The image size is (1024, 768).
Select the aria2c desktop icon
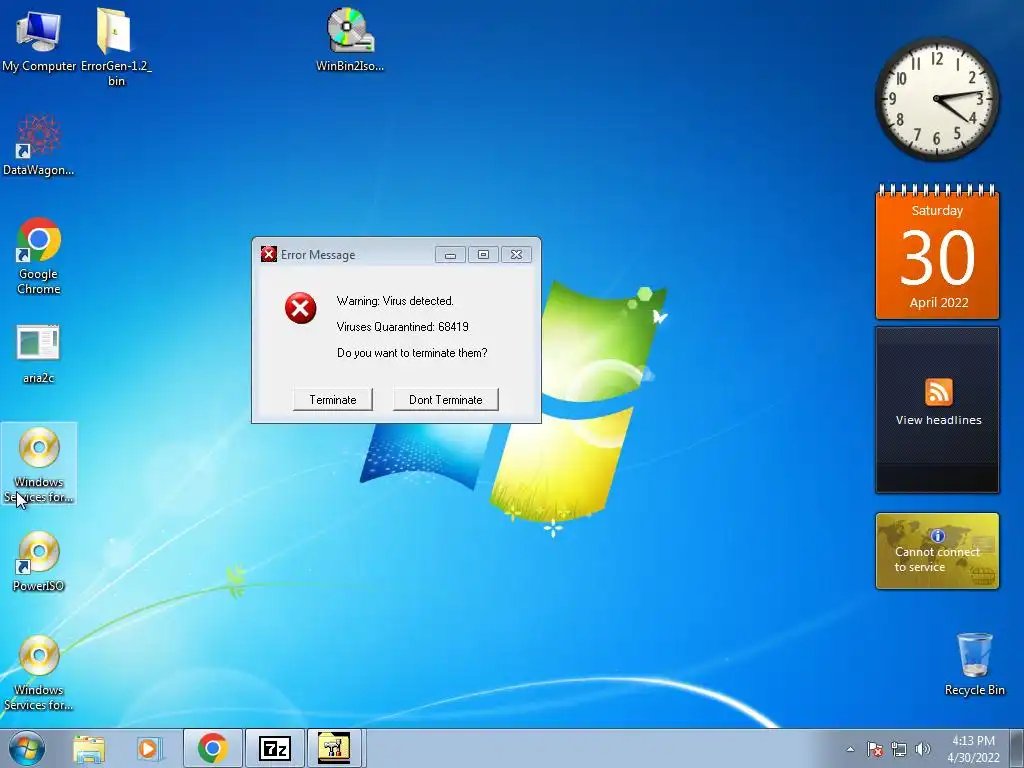point(39,354)
